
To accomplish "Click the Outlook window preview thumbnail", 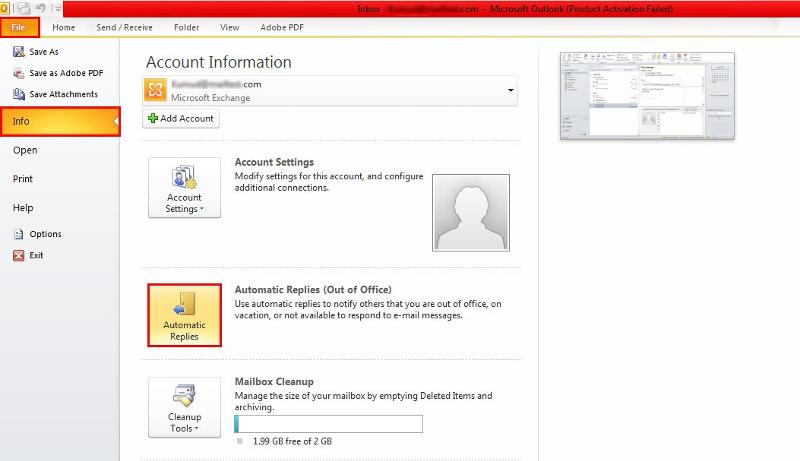I will 647,96.
